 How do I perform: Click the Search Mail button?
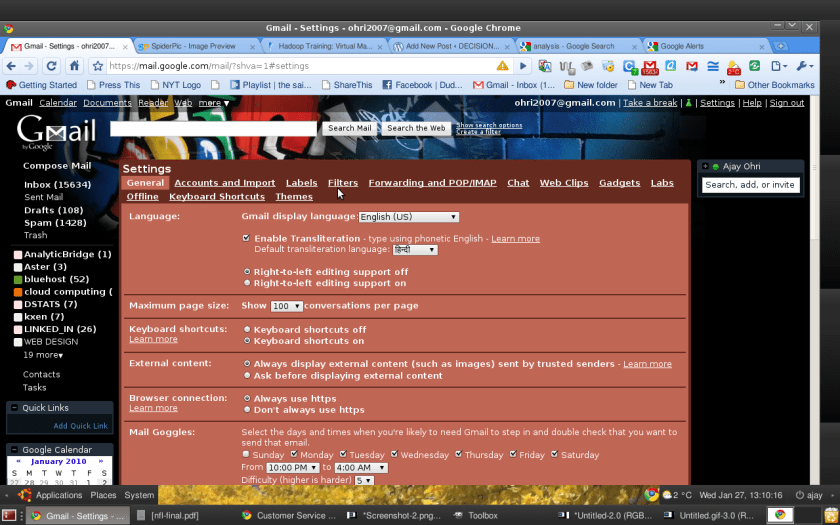[x=349, y=128]
